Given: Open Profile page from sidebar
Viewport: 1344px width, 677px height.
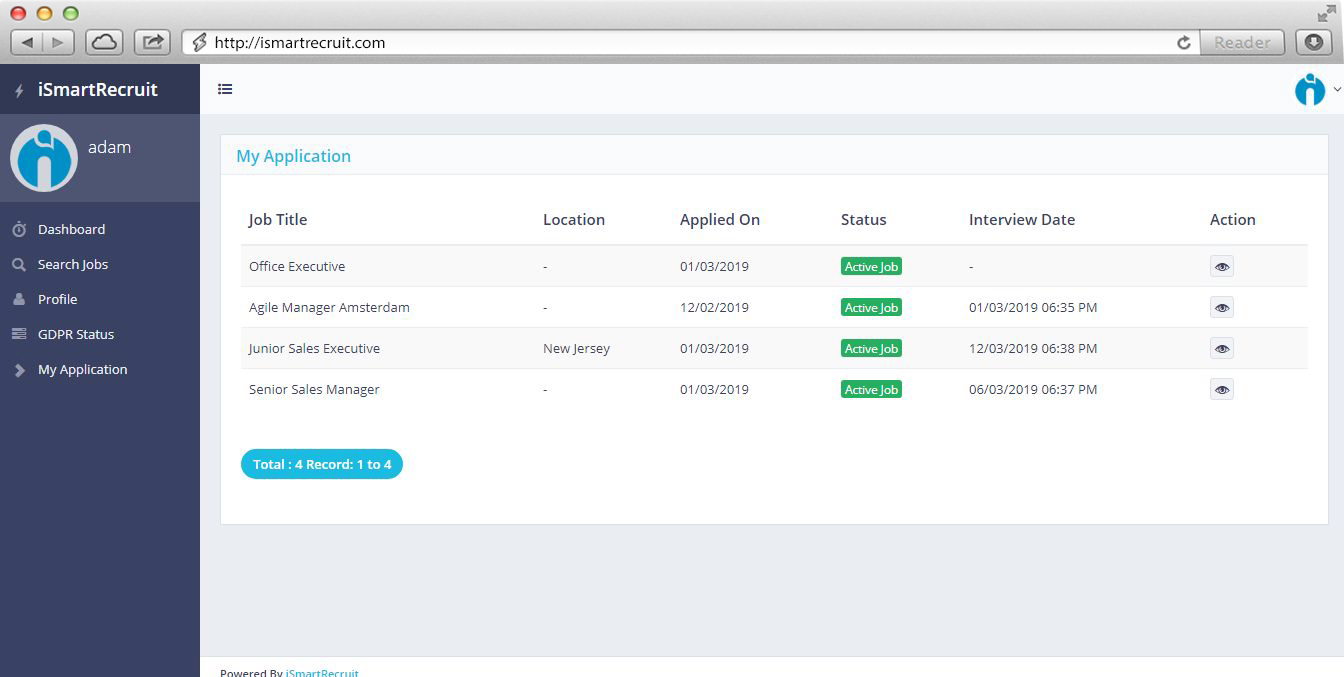Looking at the screenshot, I should click(x=57, y=299).
